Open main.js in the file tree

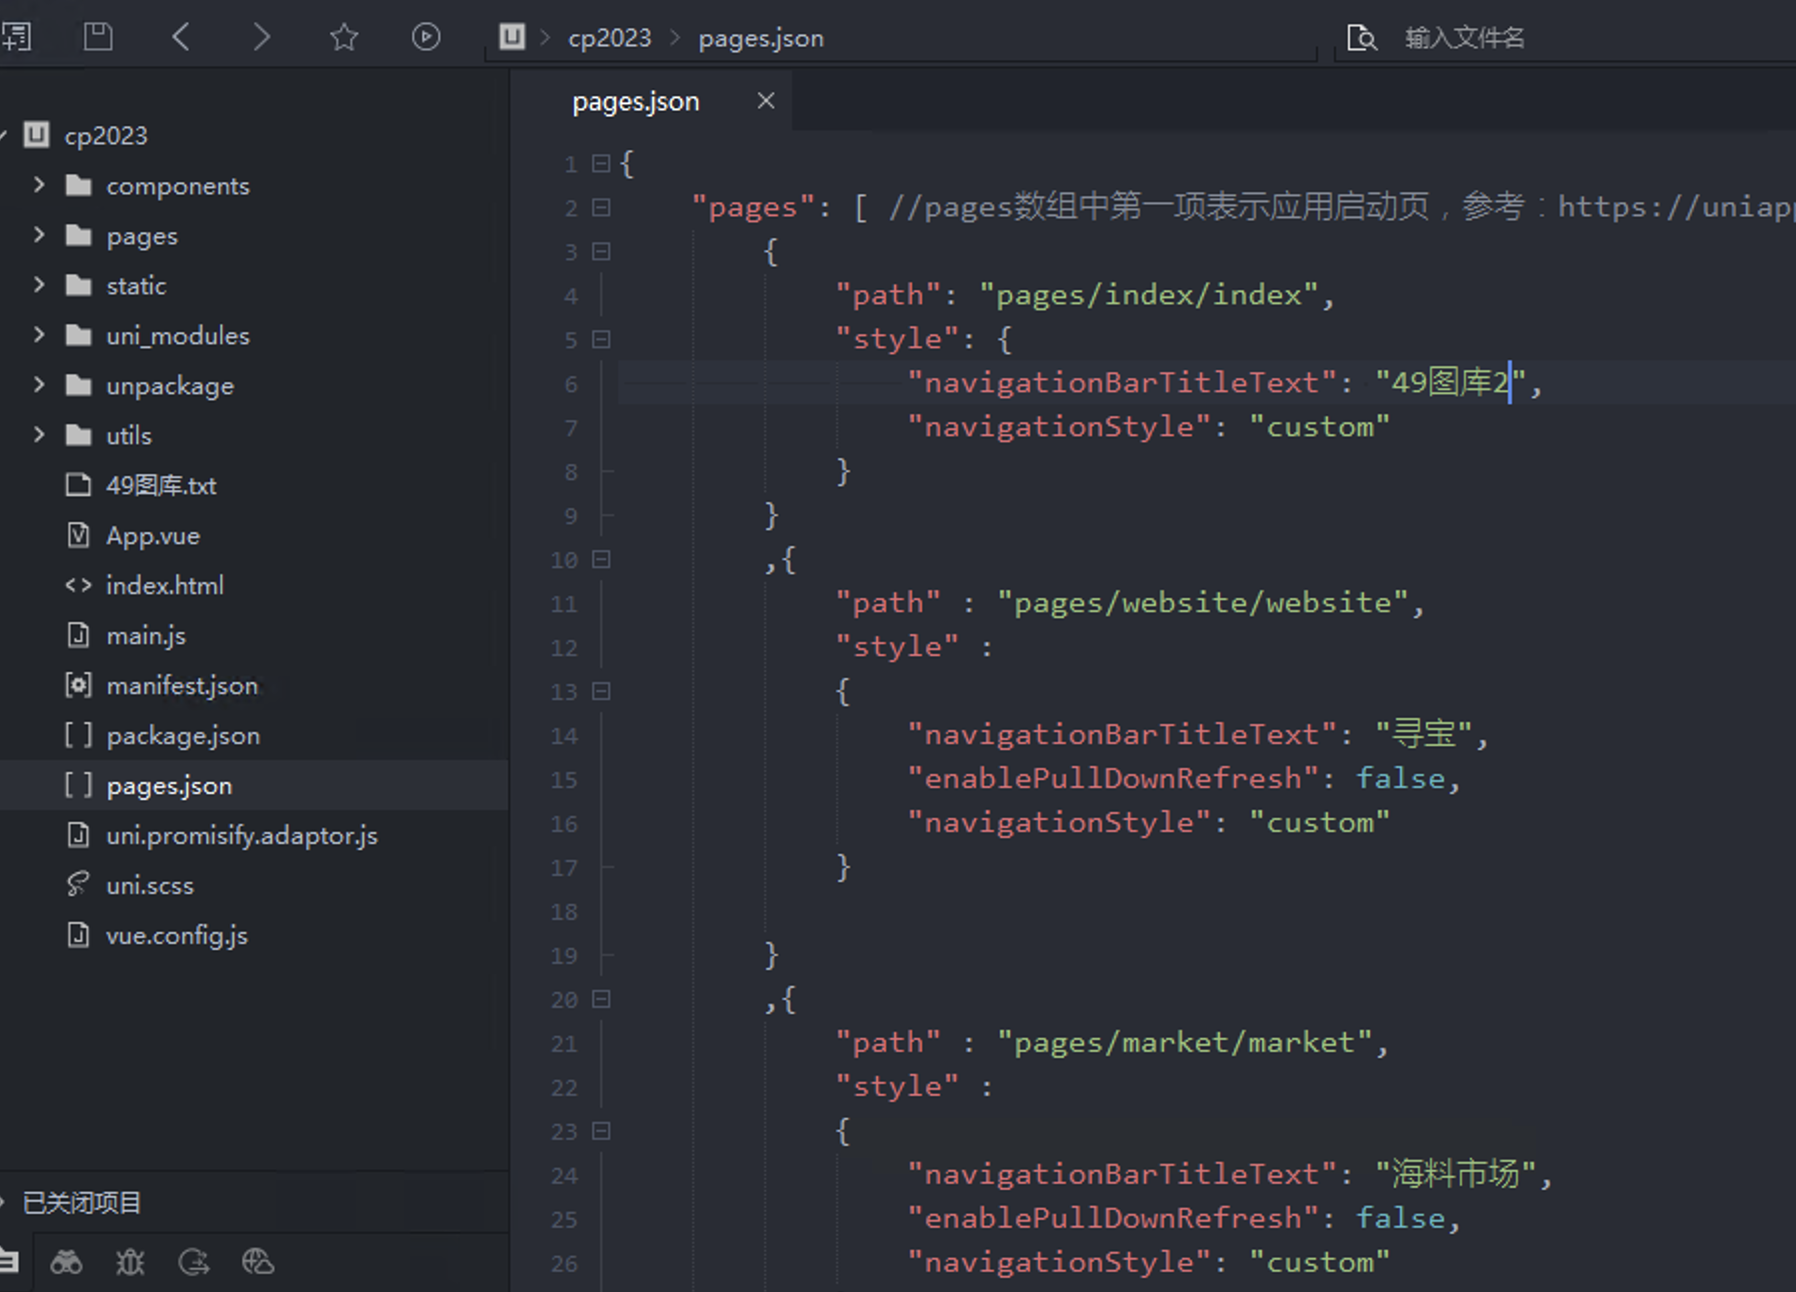coord(146,636)
